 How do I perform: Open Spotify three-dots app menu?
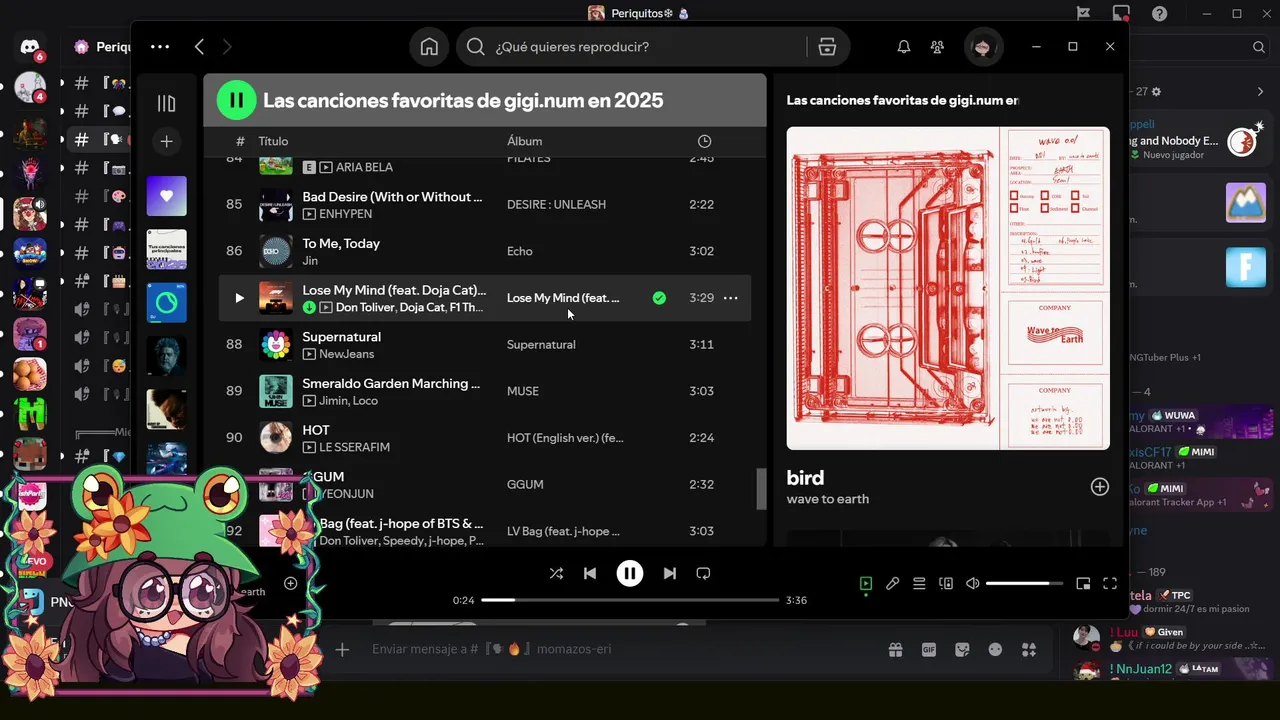160,46
